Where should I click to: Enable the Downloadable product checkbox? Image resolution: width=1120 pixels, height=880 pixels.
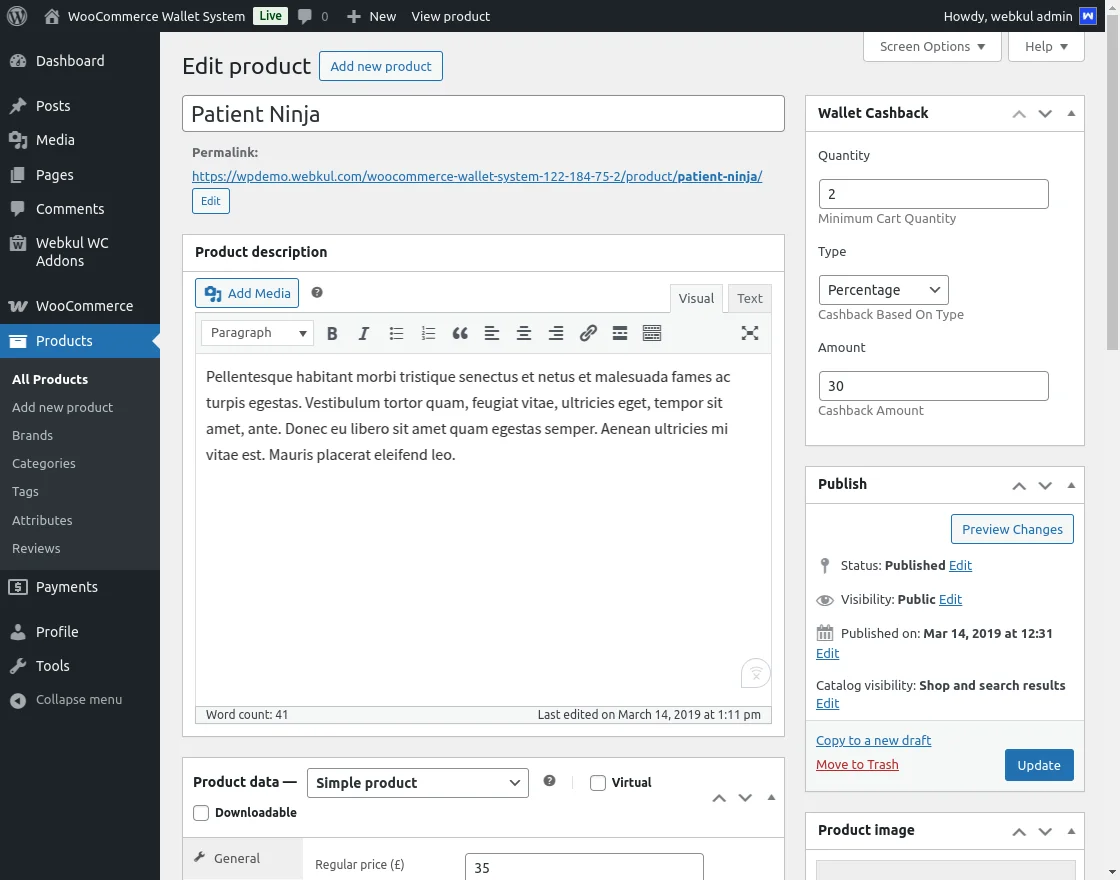click(x=201, y=813)
